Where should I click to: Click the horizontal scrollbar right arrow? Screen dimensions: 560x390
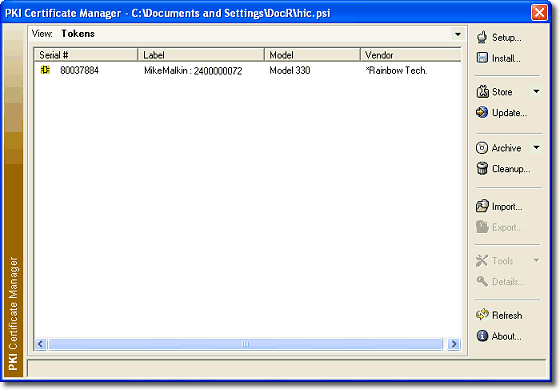[454, 344]
